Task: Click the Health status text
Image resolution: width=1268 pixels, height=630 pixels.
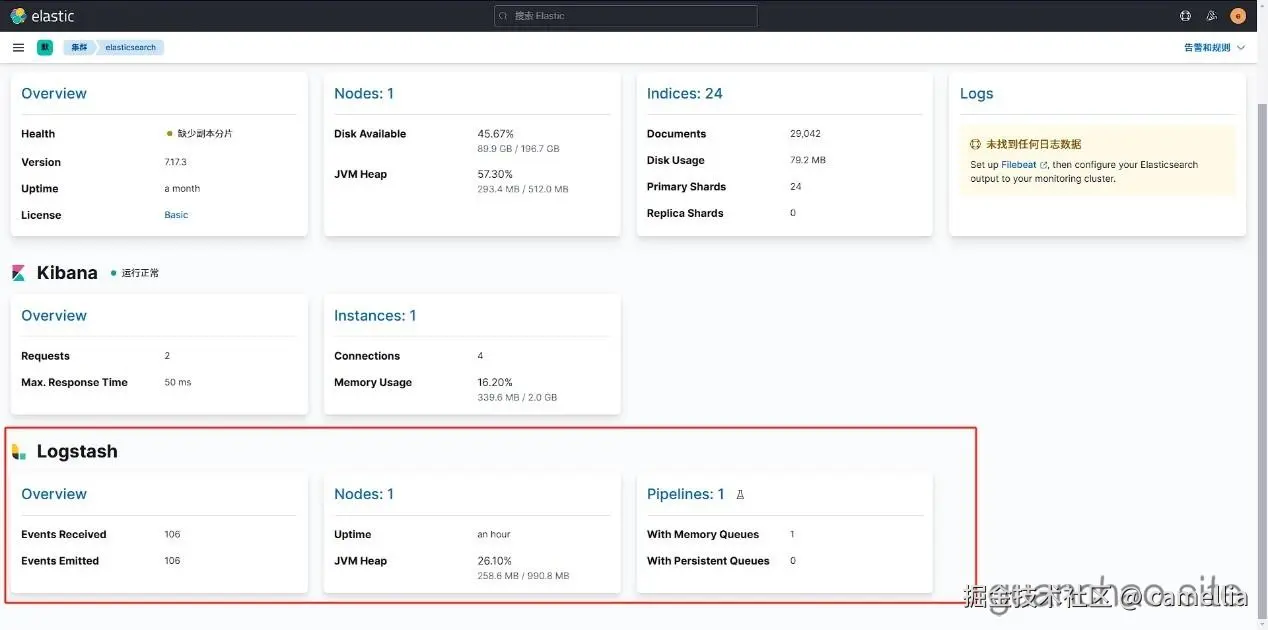Action: point(205,134)
